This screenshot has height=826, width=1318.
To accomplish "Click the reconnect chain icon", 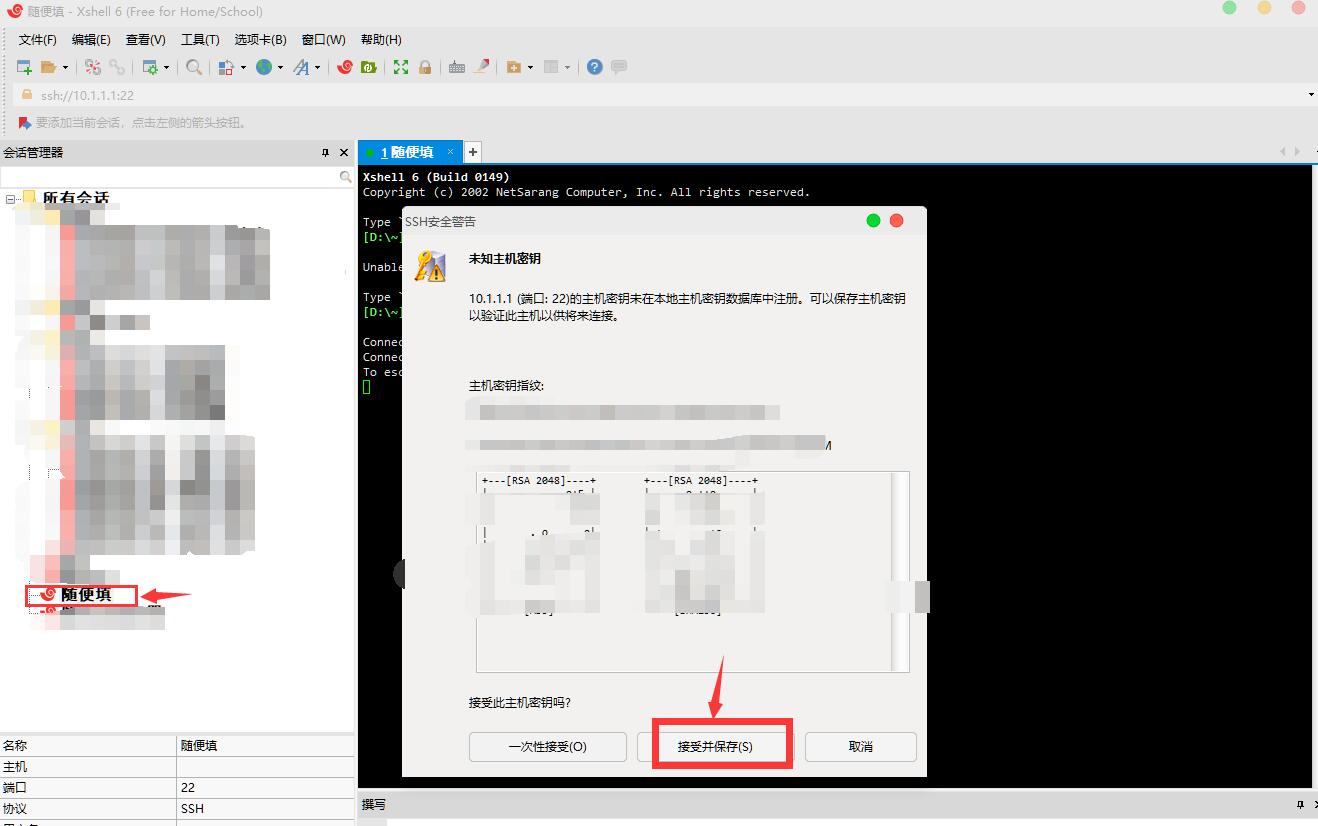I will 117,67.
